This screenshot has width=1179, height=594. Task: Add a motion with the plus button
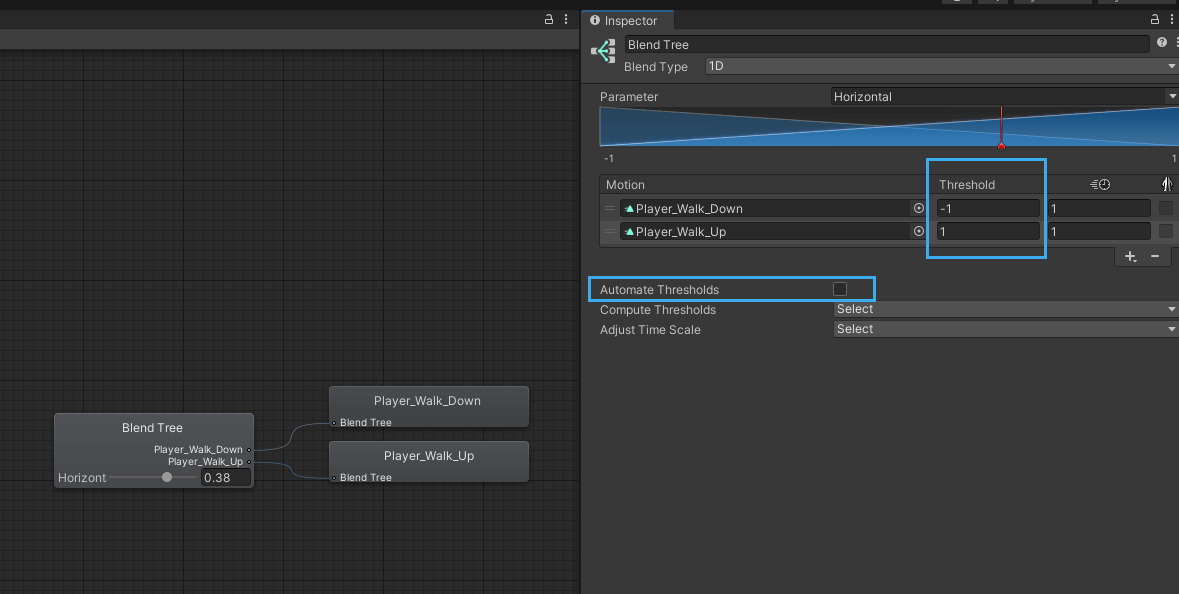coord(1130,257)
